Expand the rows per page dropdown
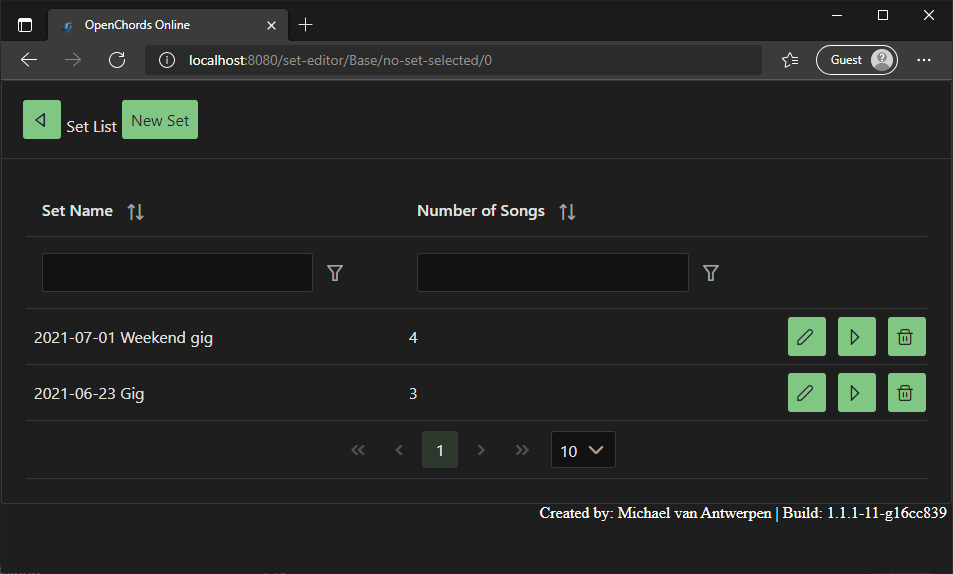 pos(583,450)
